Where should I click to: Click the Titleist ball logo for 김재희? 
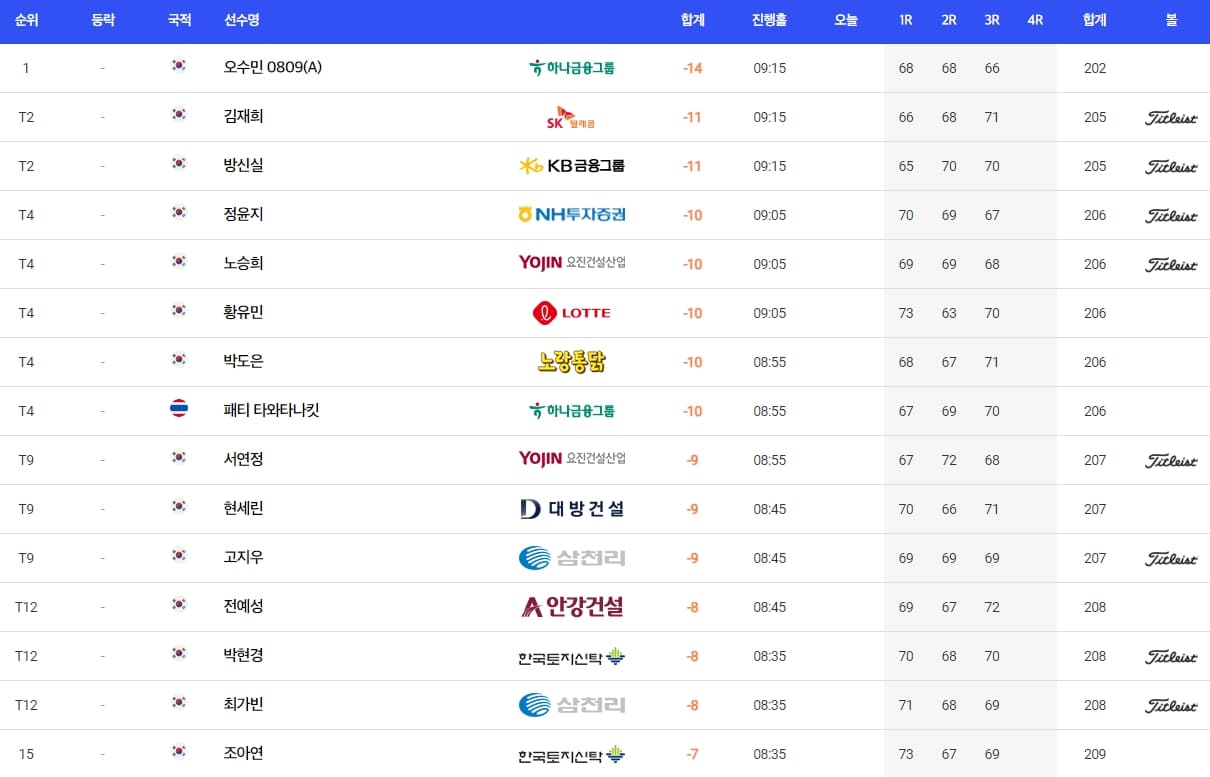coord(1171,117)
